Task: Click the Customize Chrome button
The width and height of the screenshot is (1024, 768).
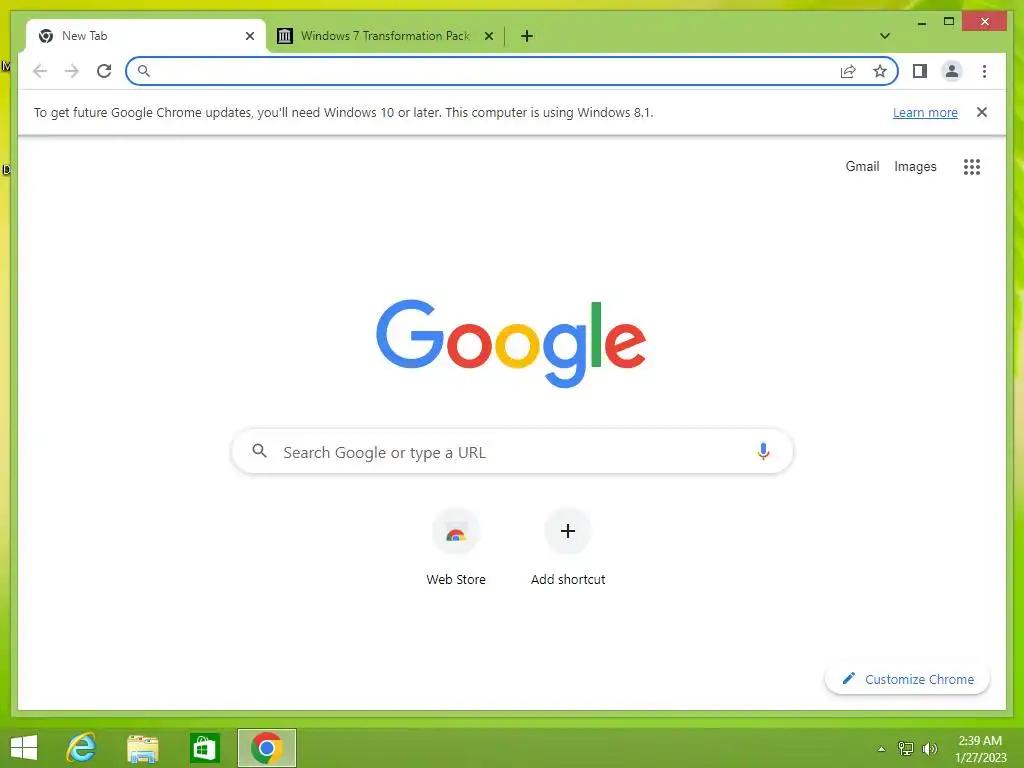Action: pyautogui.click(x=907, y=679)
